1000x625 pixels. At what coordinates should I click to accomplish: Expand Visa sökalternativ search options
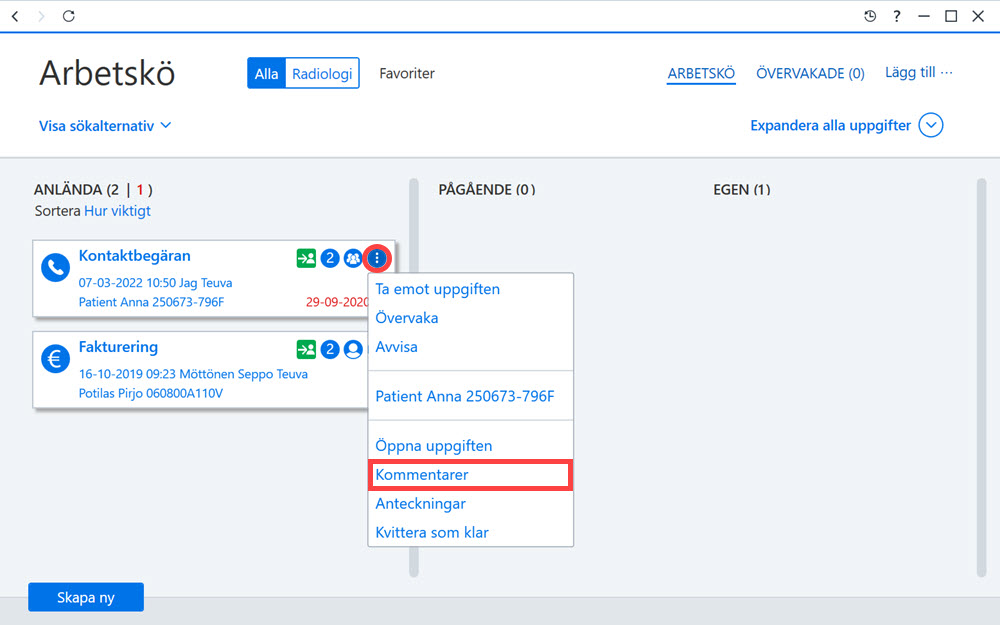click(x=105, y=126)
